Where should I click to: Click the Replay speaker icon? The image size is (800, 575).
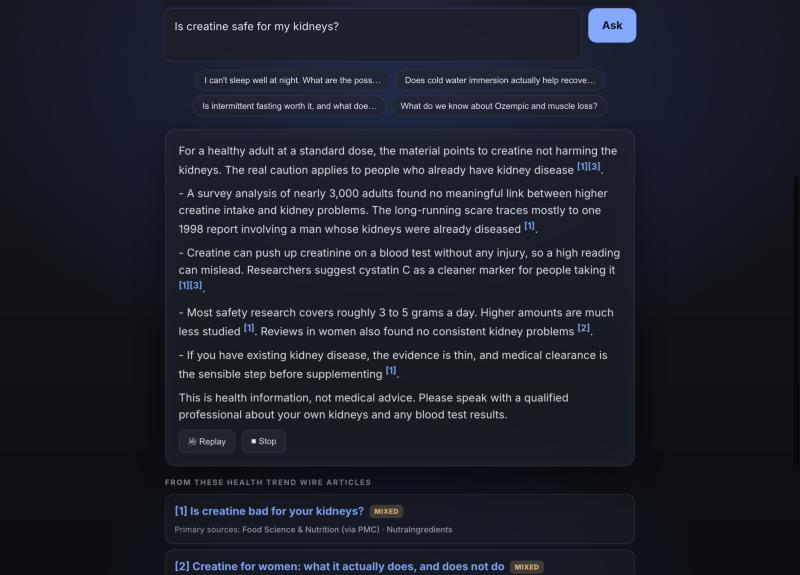(192, 441)
